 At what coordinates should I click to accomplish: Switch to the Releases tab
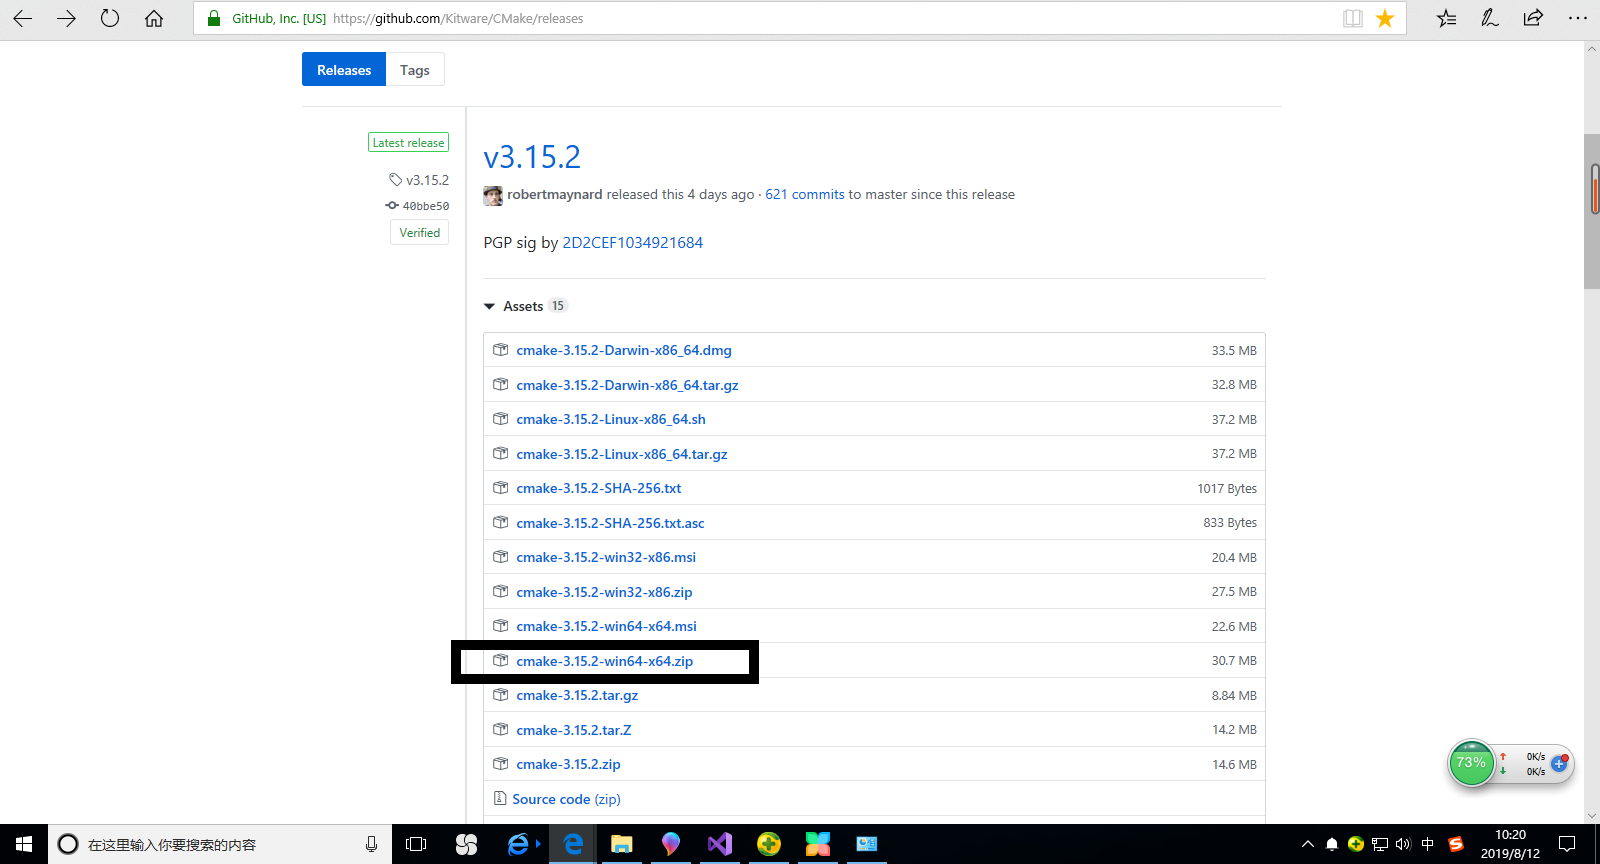tap(344, 69)
